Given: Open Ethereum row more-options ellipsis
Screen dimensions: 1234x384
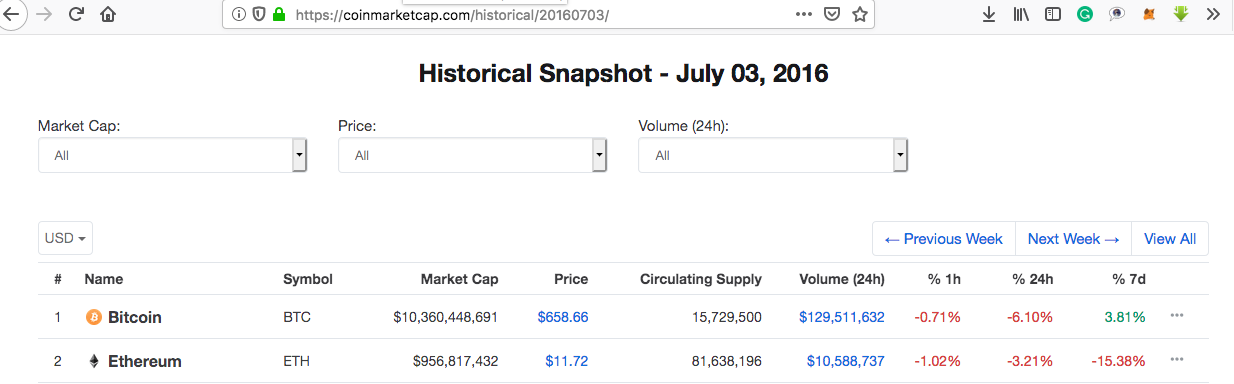Looking at the screenshot, I should point(1177,359).
